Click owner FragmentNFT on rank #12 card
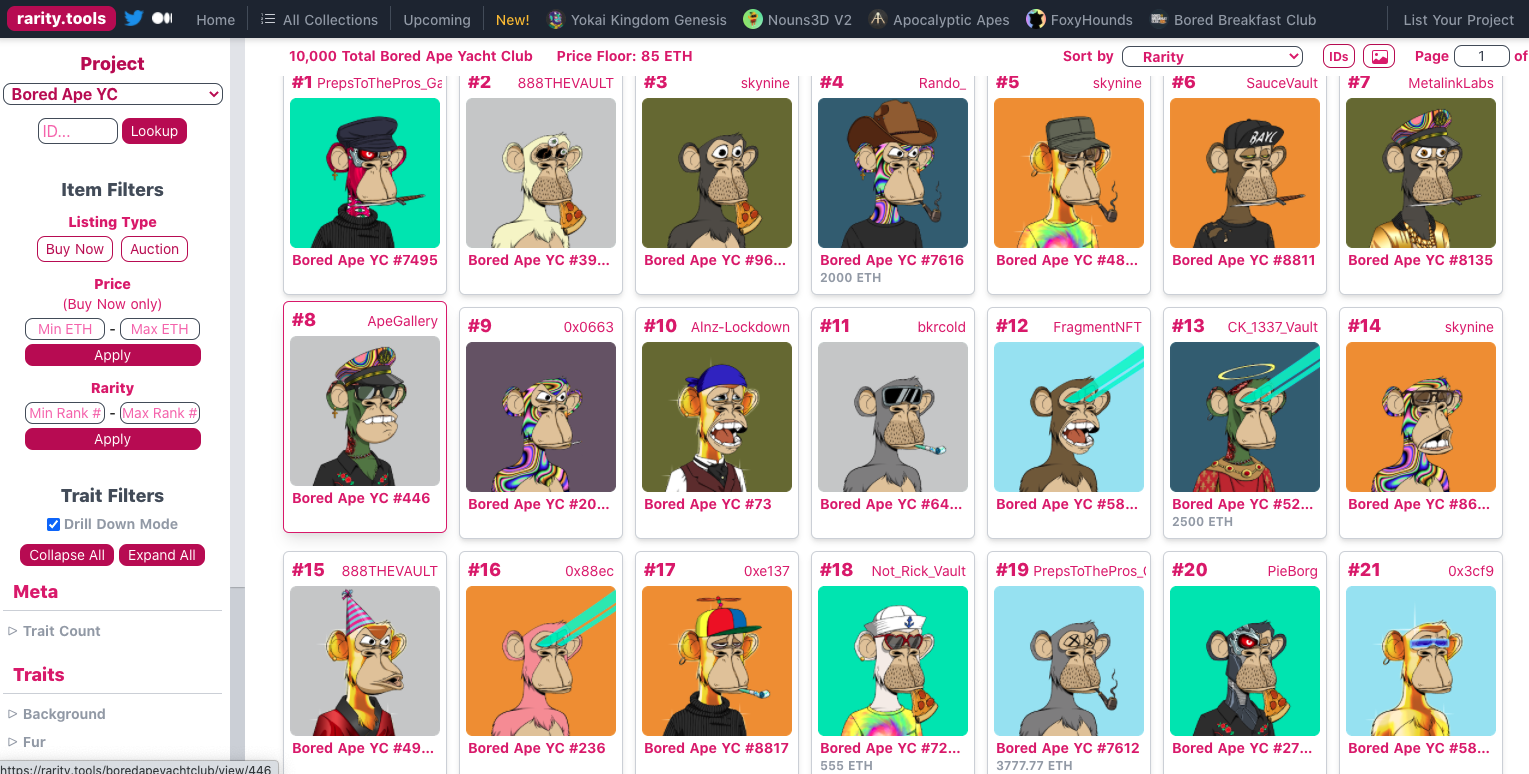The width and height of the screenshot is (1529, 774). pos(1097,327)
